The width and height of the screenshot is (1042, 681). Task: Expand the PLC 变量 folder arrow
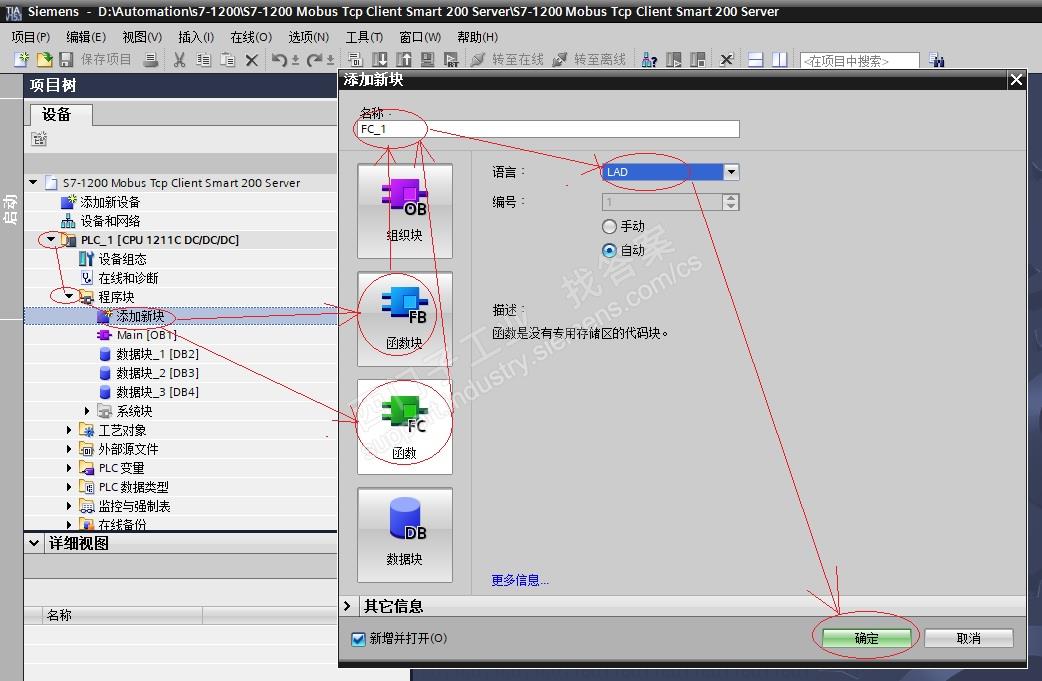69,468
